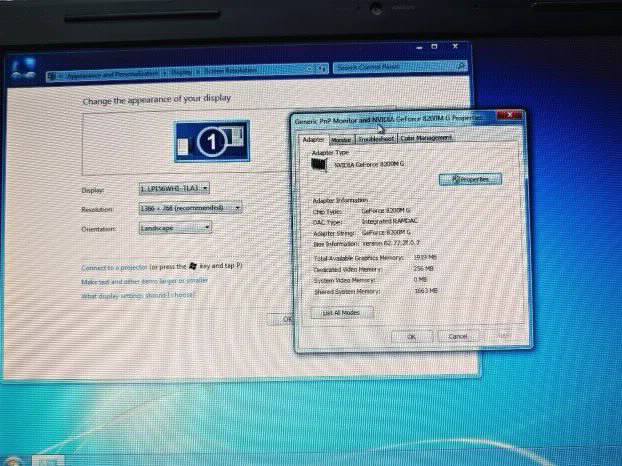Click the NVIDIA adapter card icon
This screenshot has width=622, height=466.
[319, 164]
